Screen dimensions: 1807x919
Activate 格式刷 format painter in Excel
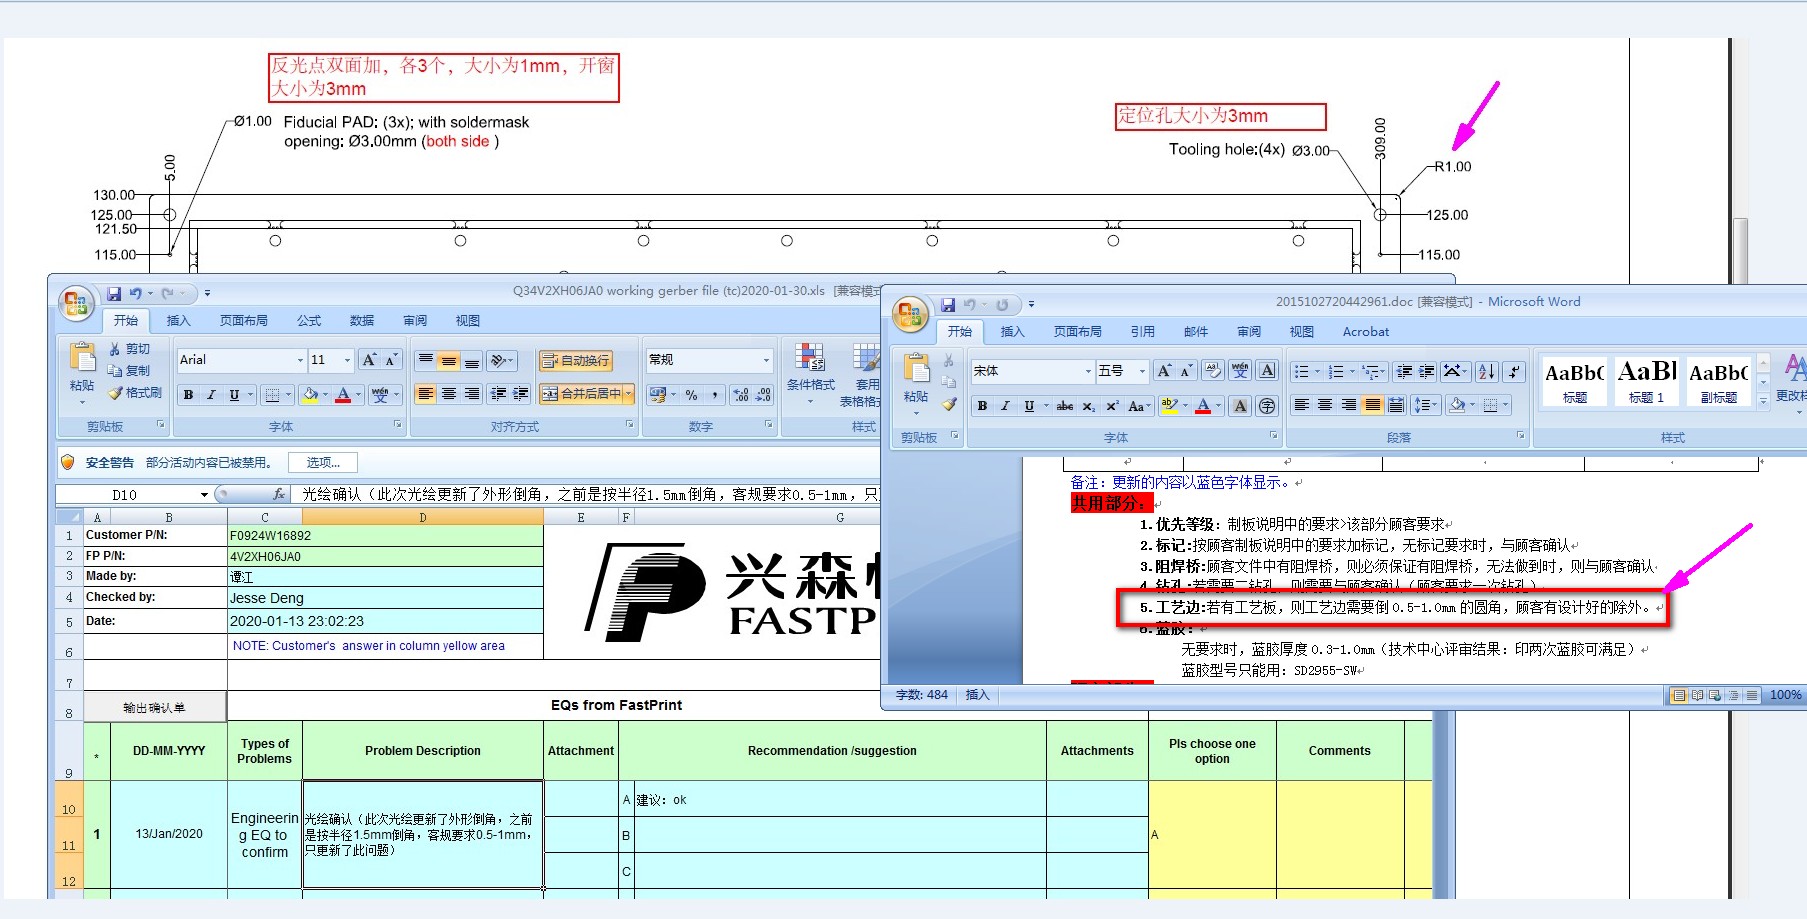[135, 393]
